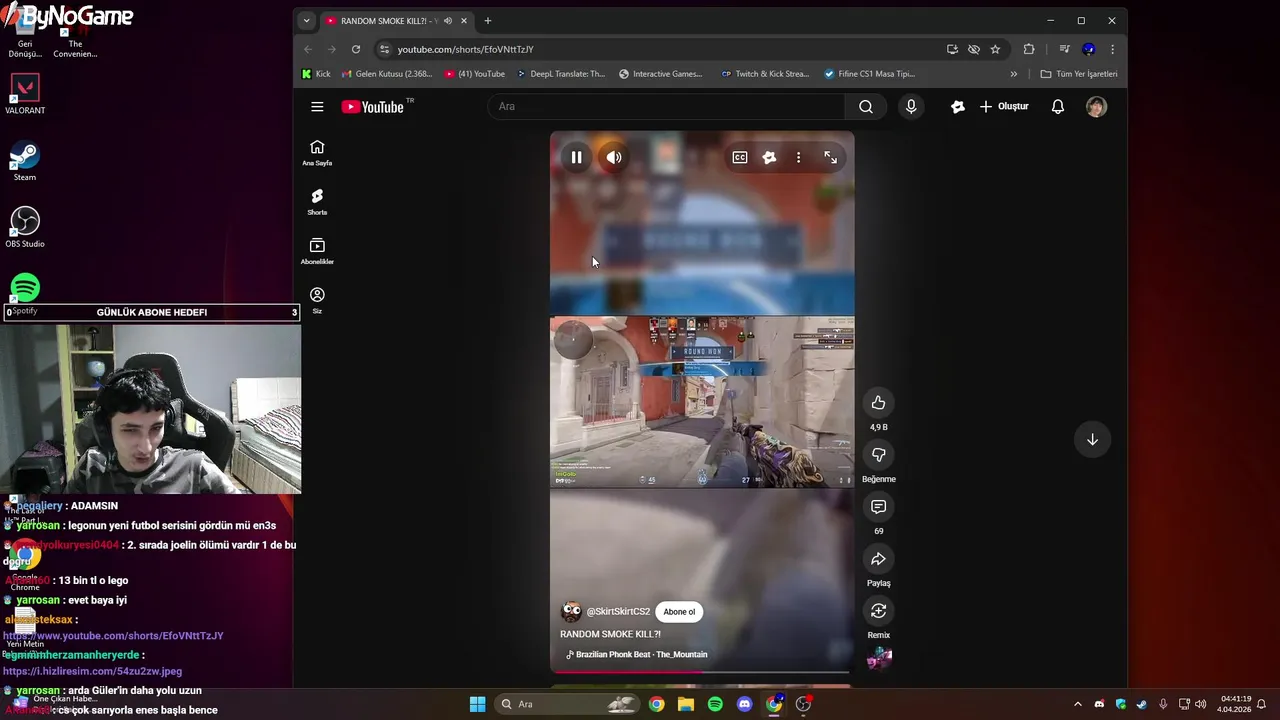The height and width of the screenshot is (720, 1280).
Task: Mute the Shorts video volume
Action: [614, 157]
